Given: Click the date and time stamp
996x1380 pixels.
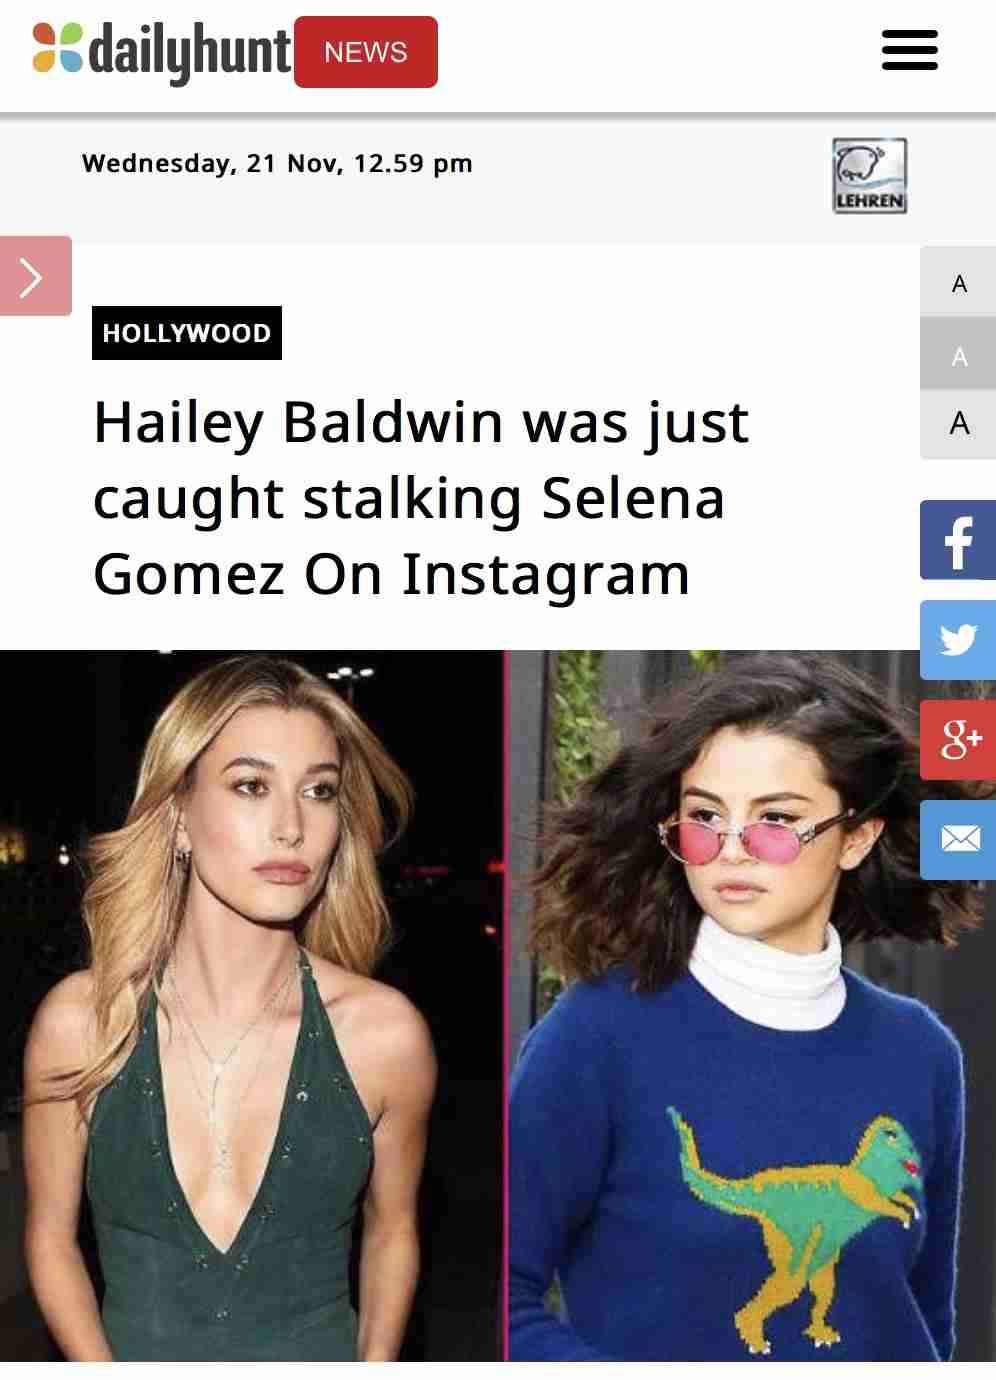Looking at the screenshot, I should (x=277, y=163).
